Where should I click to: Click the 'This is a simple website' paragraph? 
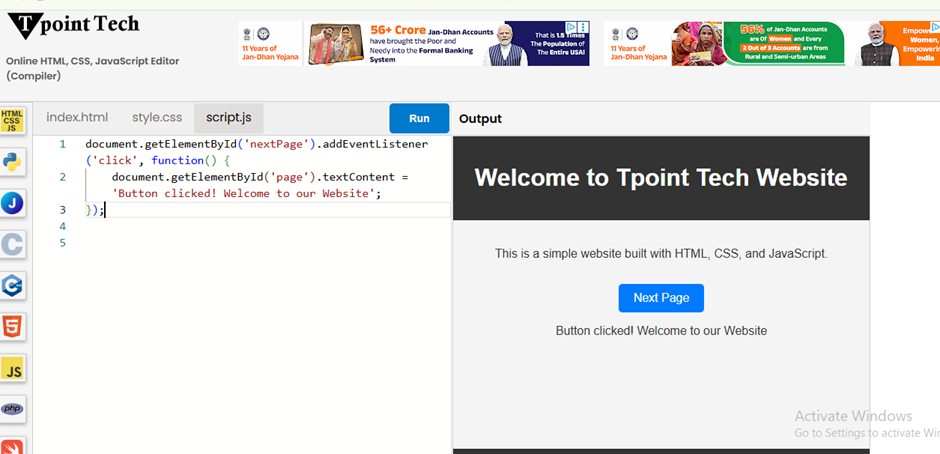click(661, 254)
